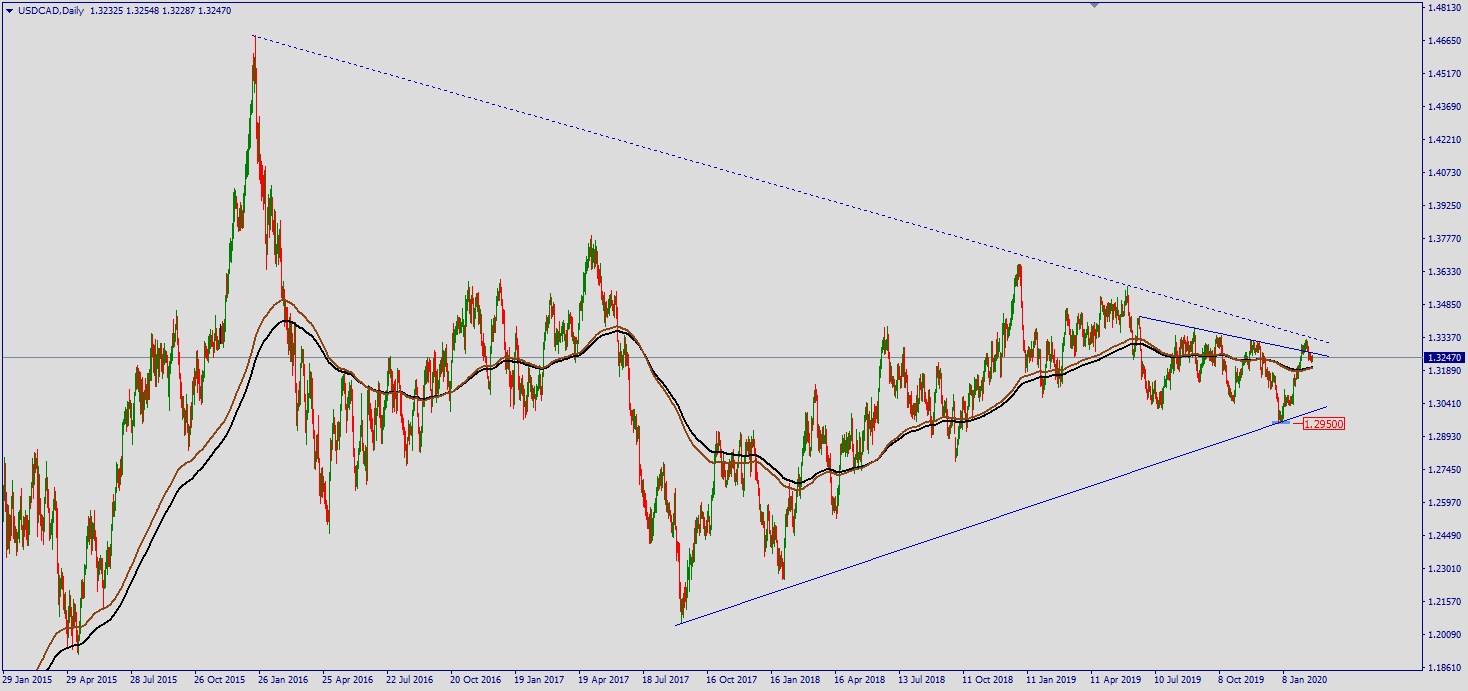1468x691 pixels.
Task: Click the 29 Jan 2015 date on time axis
Action: point(28,679)
